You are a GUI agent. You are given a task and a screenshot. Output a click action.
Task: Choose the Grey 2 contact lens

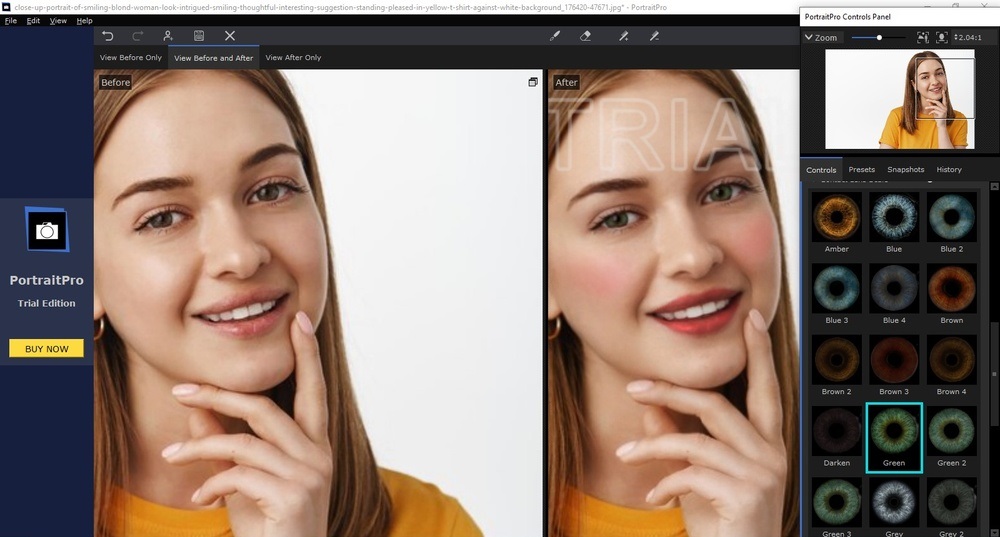(x=952, y=507)
